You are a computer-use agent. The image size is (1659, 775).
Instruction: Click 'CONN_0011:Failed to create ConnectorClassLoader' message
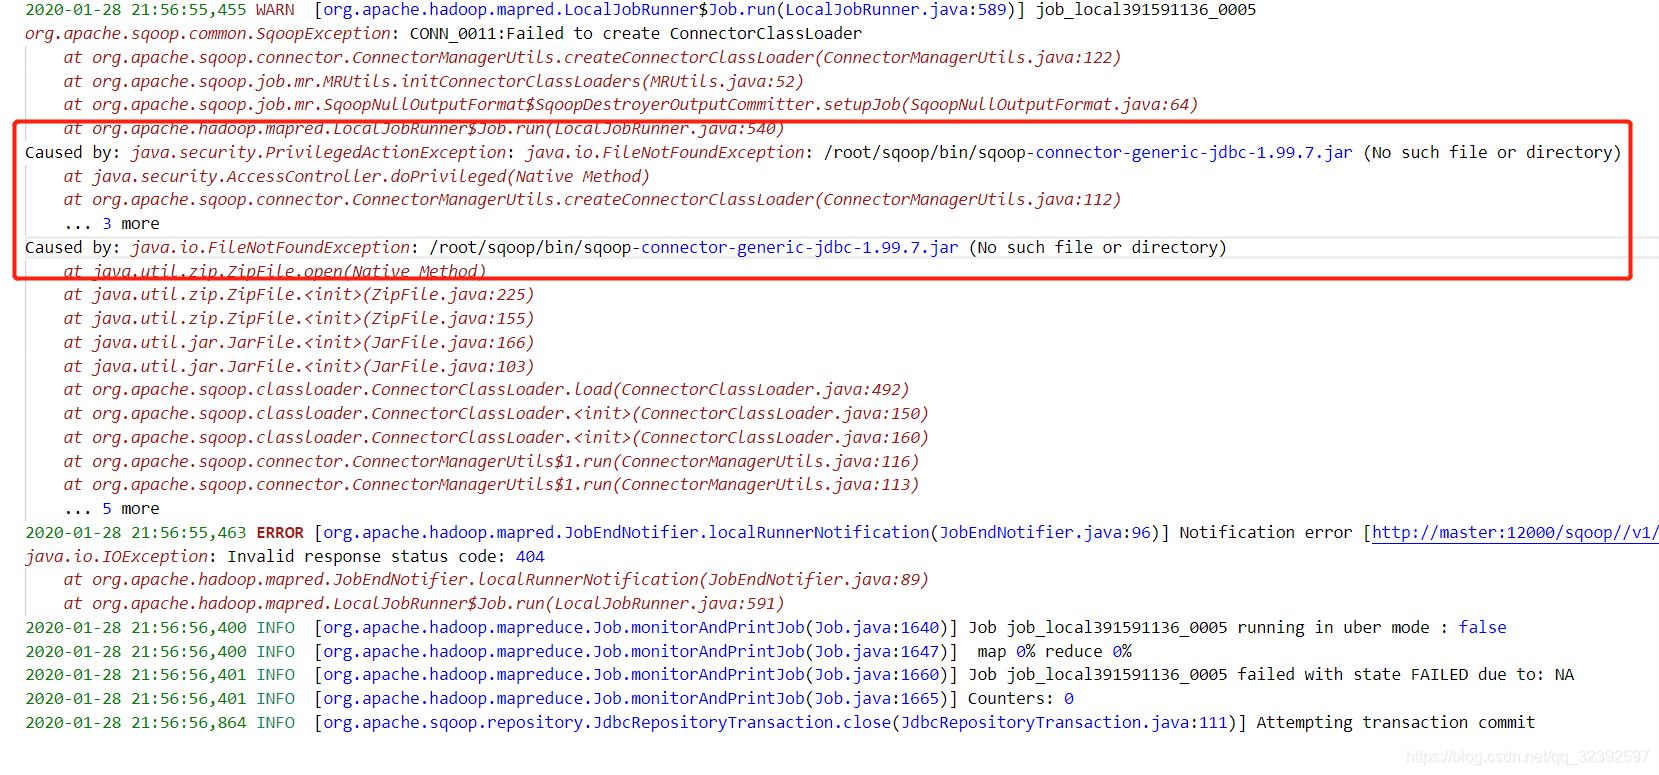pyautogui.click(x=636, y=34)
